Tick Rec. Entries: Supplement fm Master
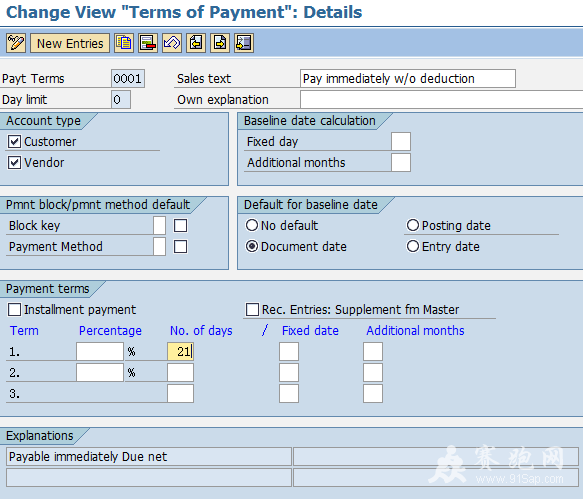The width and height of the screenshot is (583, 499). (252, 309)
